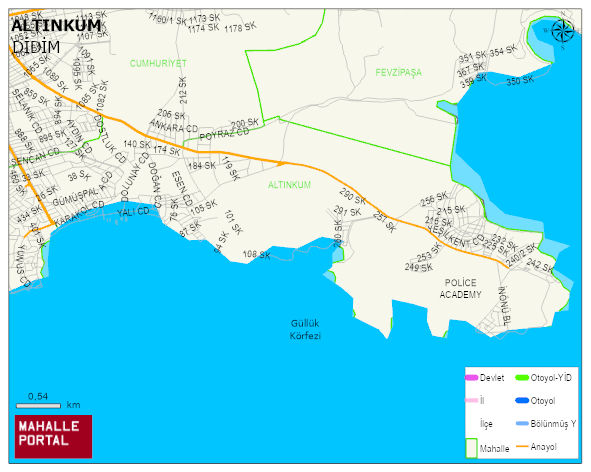Screen dimensions: 591x472
Task: Click the 1174 SK street label
Action: click(203, 28)
